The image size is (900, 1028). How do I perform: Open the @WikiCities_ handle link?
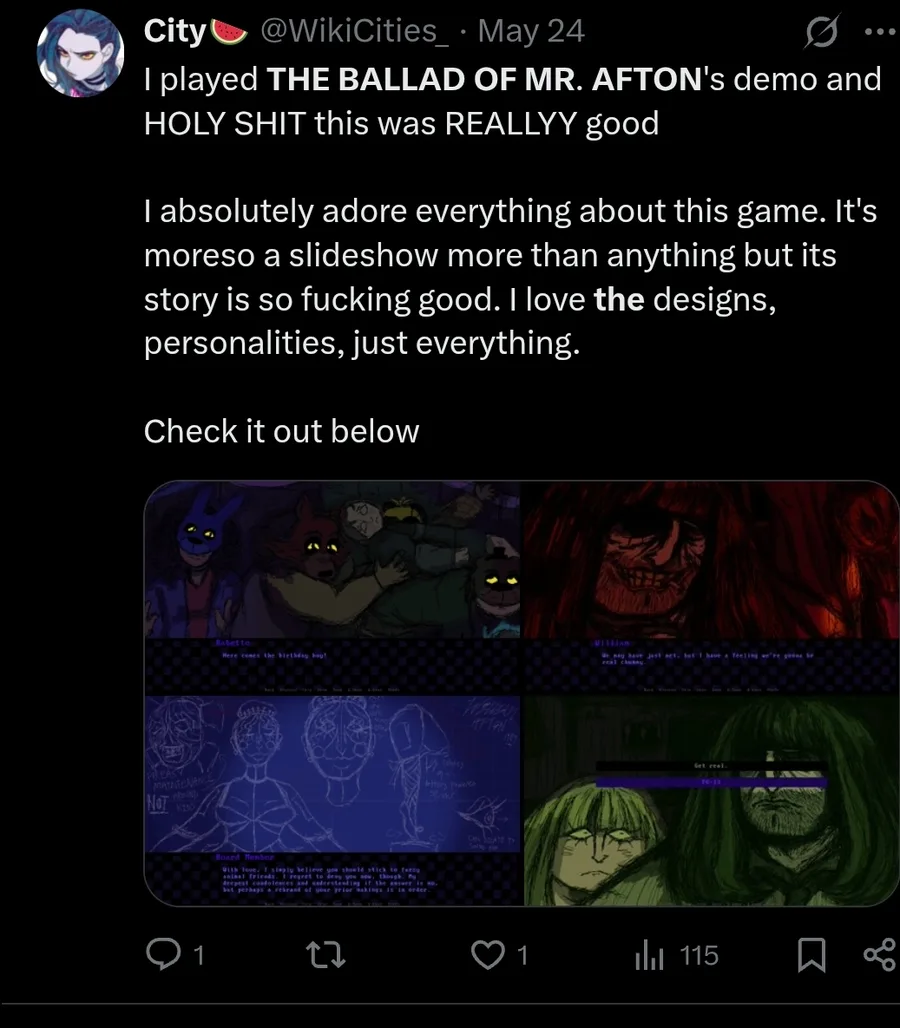pyautogui.click(x=354, y=31)
